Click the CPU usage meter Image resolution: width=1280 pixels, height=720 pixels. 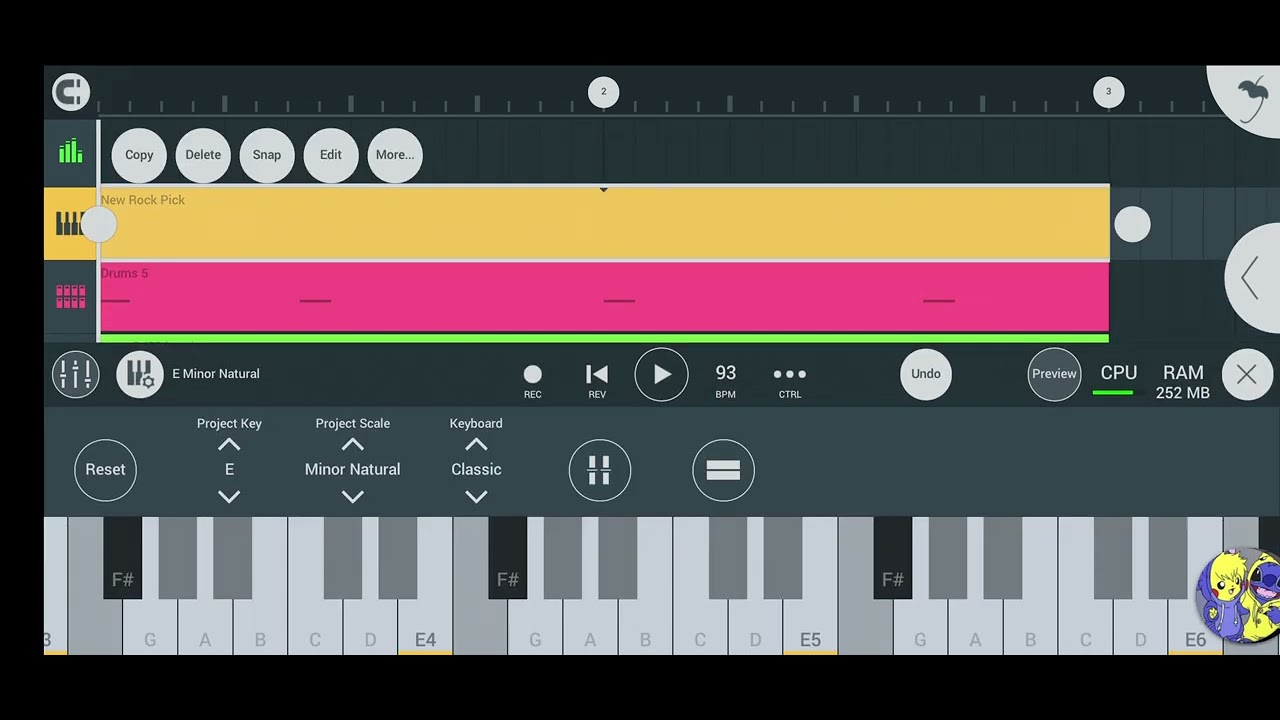tap(1119, 380)
